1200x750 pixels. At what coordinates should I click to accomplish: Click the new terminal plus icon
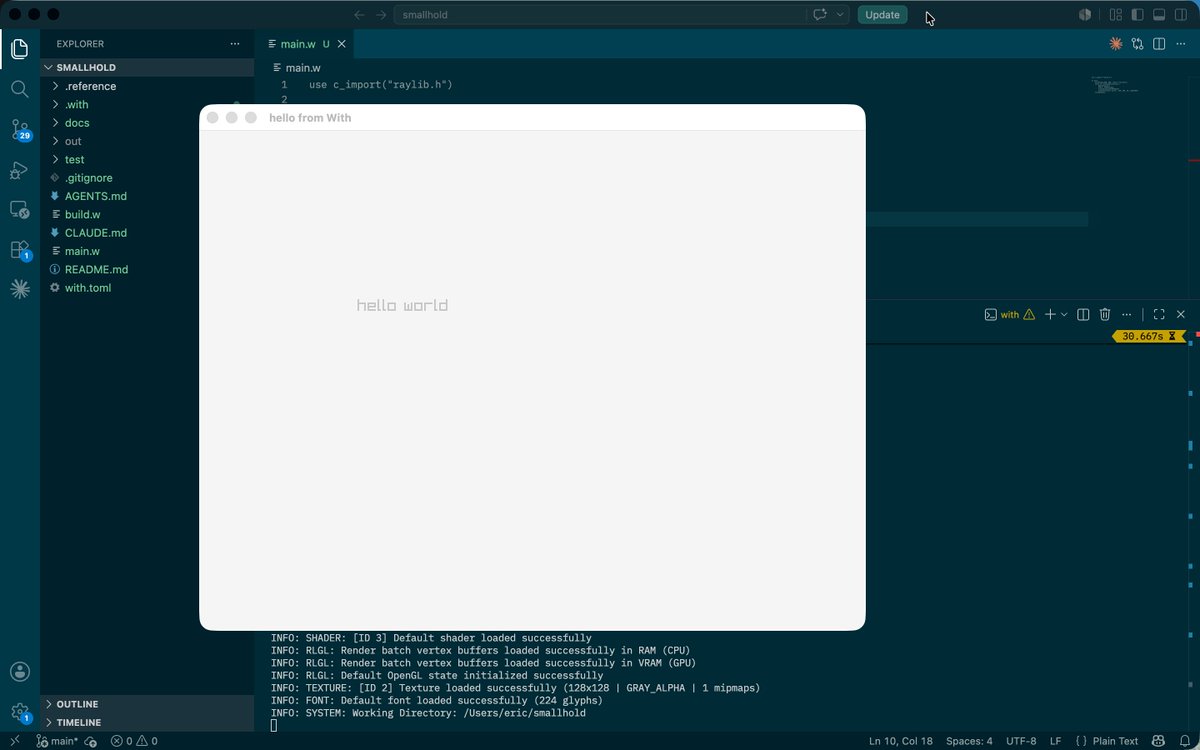(1050, 314)
